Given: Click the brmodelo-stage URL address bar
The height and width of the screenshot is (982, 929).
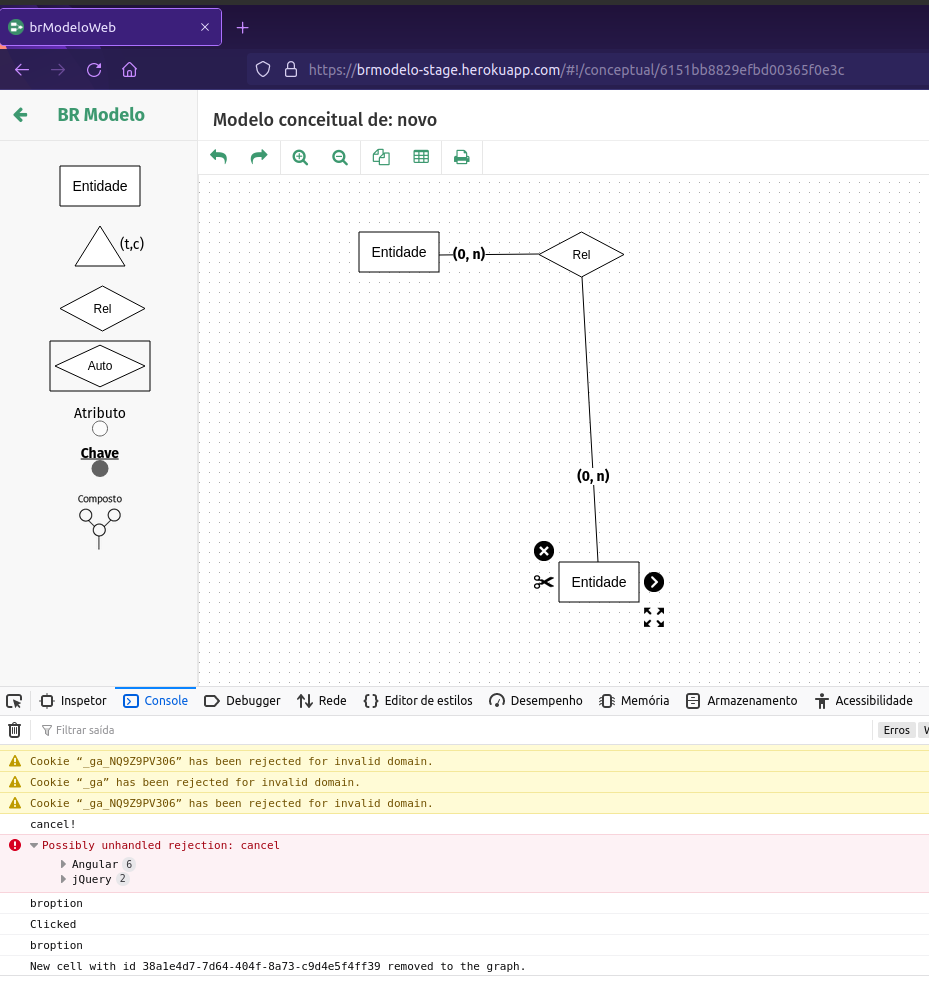Looking at the screenshot, I should point(576,70).
